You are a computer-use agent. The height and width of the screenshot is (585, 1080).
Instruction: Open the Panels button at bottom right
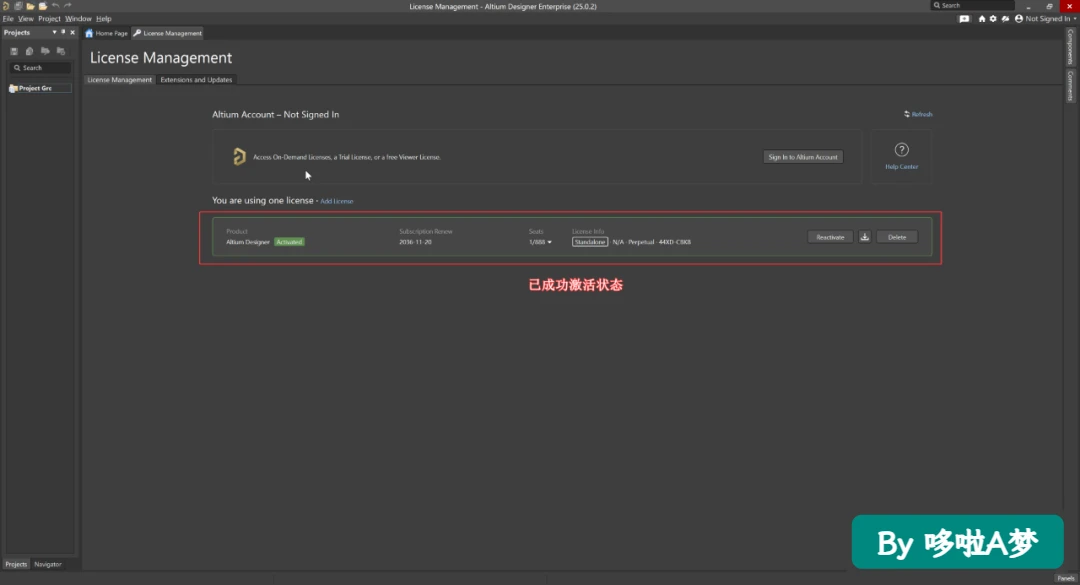(x=1066, y=578)
